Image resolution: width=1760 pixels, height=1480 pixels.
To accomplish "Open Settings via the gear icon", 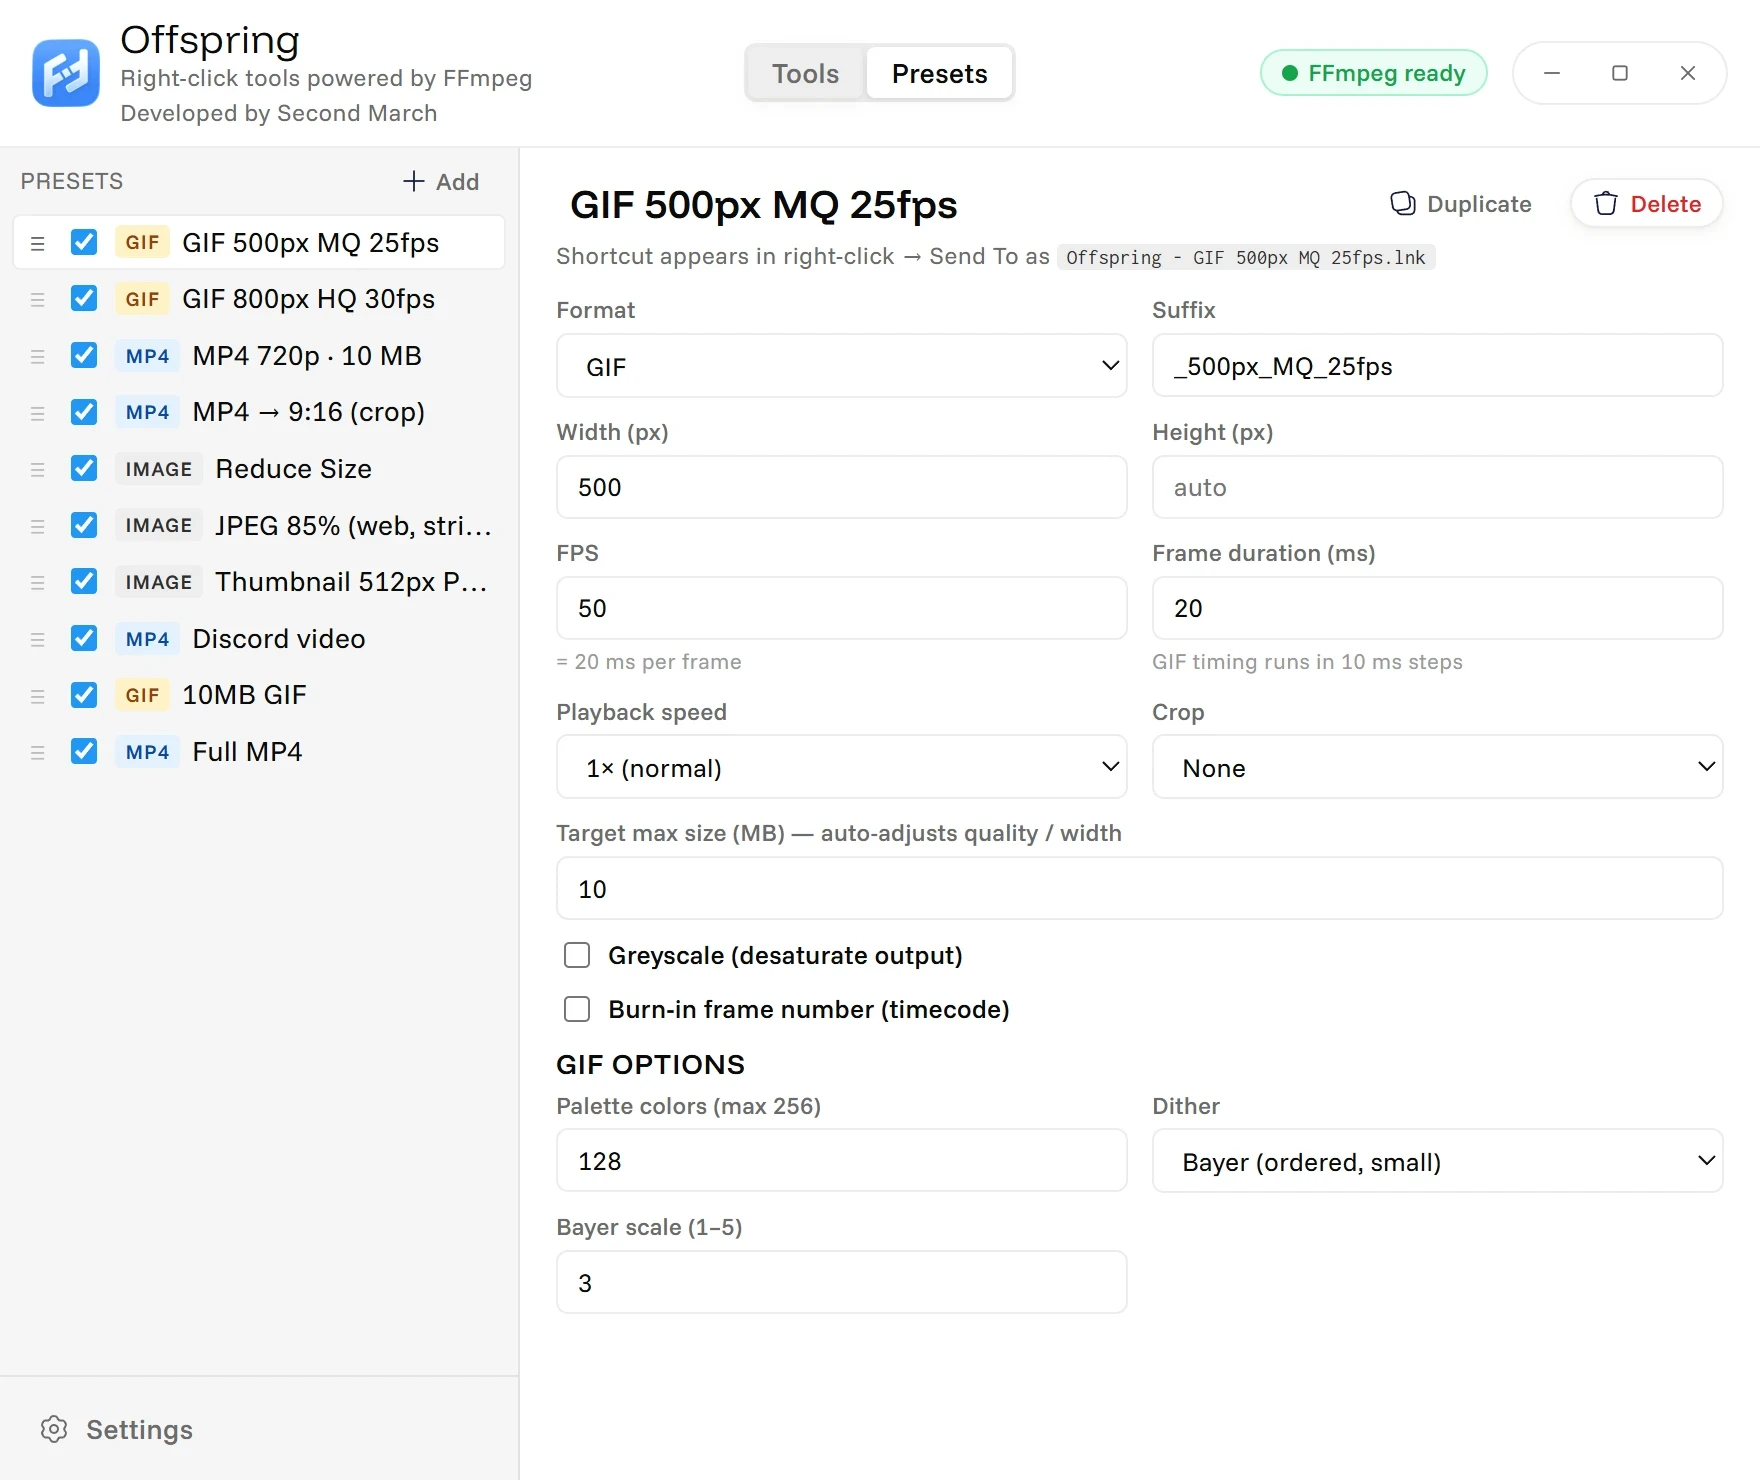I will point(54,1429).
